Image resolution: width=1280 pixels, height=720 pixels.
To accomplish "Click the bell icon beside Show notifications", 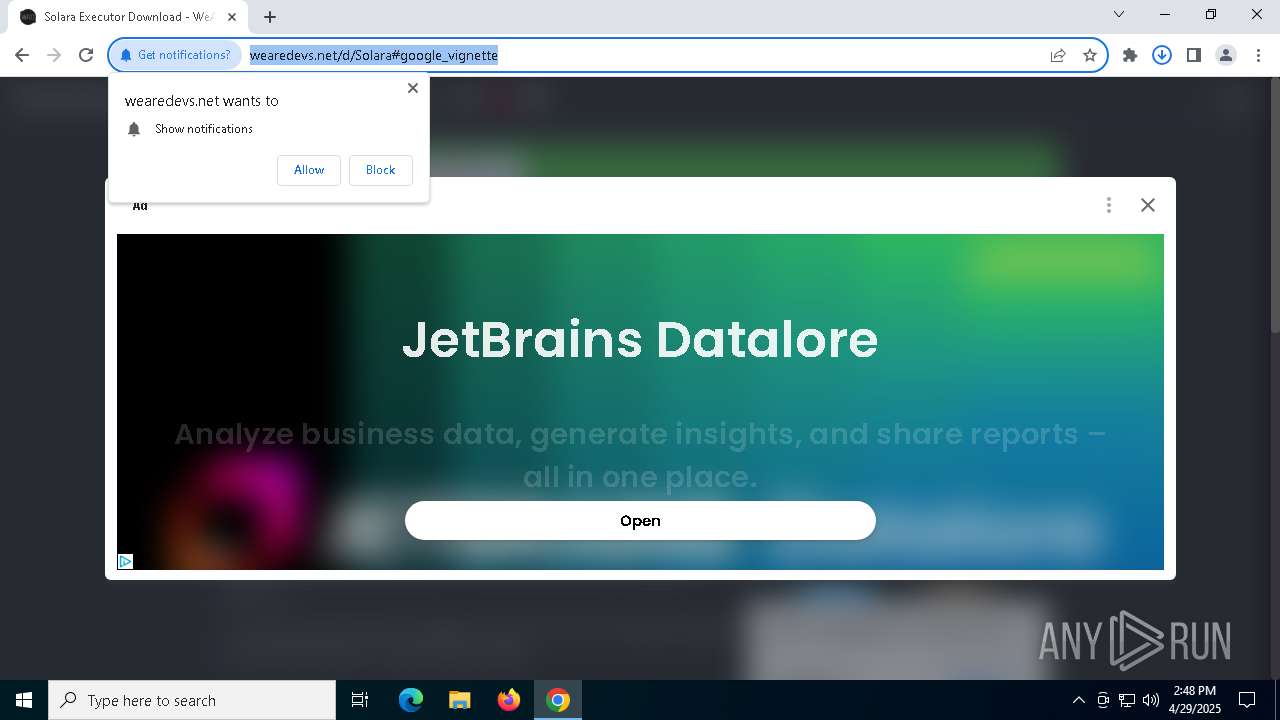I will pos(134,129).
